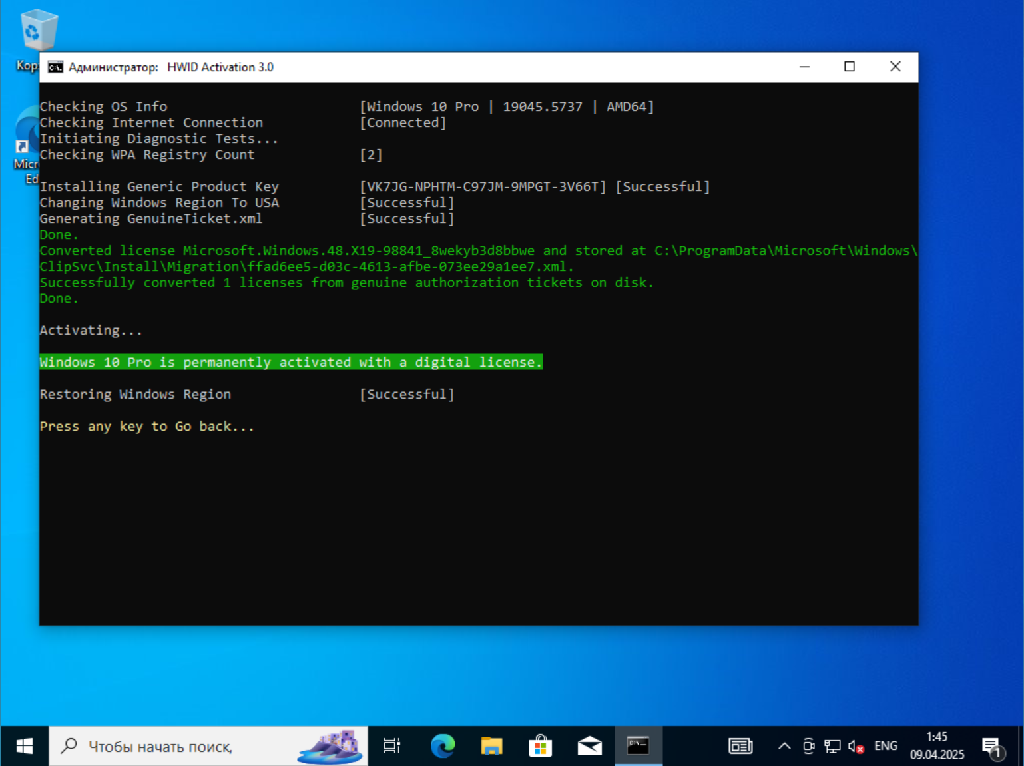Click "Checking WPA Registry Count" text
The width and height of the screenshot is (1024, 766).
[147, 155]
